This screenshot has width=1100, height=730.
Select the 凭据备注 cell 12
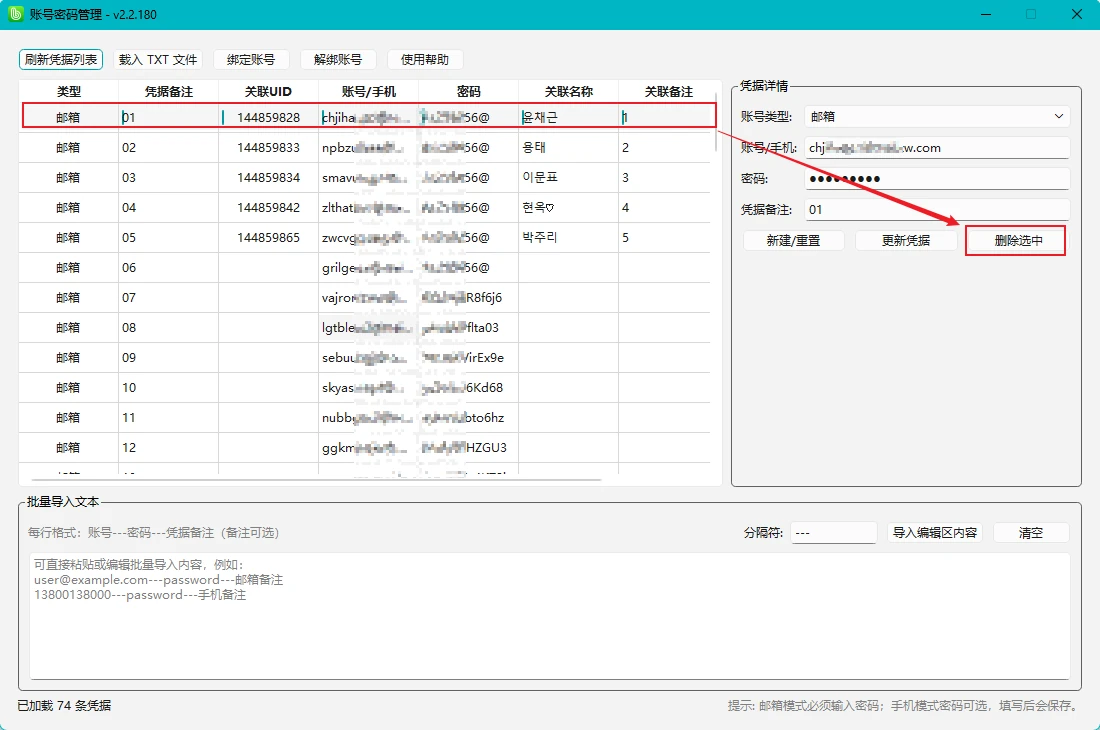(168, 447)
